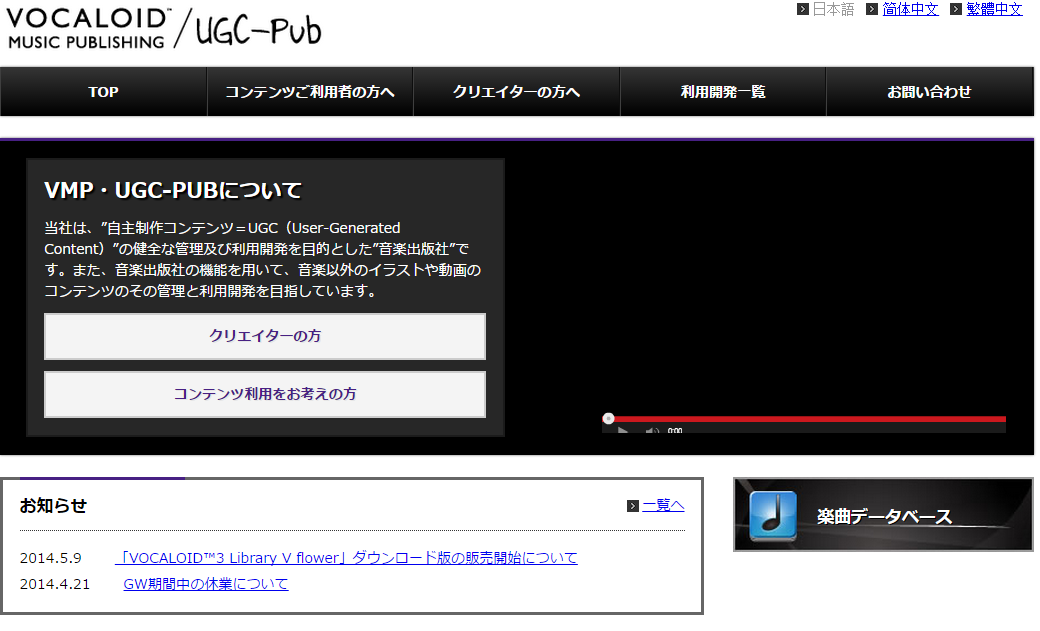The height and width of the screenshot is (631, 1040).
Task: Click arrow icon beside 日本語
Action: point(803,9)
